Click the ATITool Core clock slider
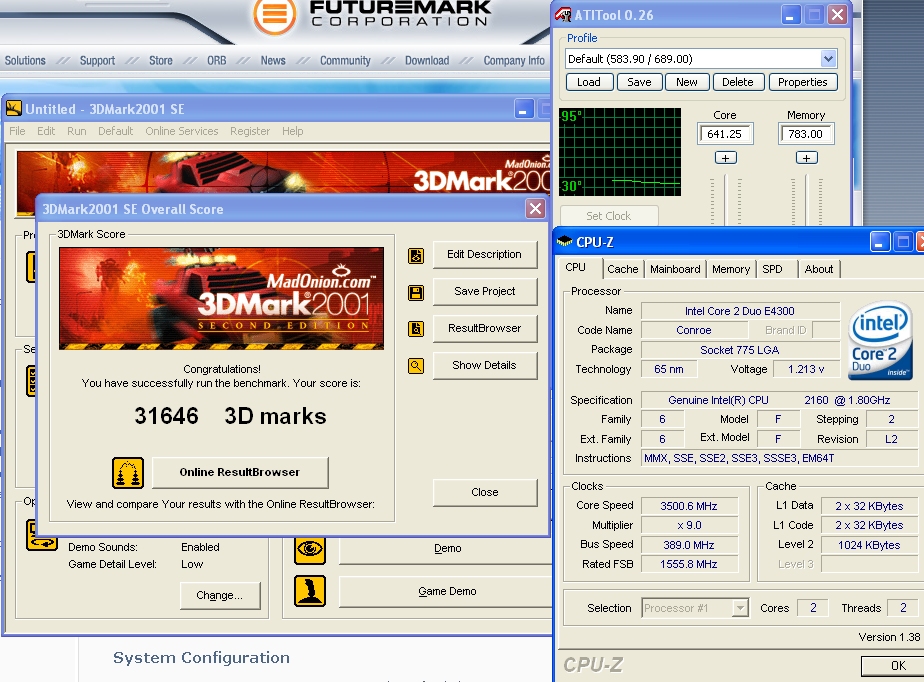The width and height of the screenshot is (924, 682). 725,199
